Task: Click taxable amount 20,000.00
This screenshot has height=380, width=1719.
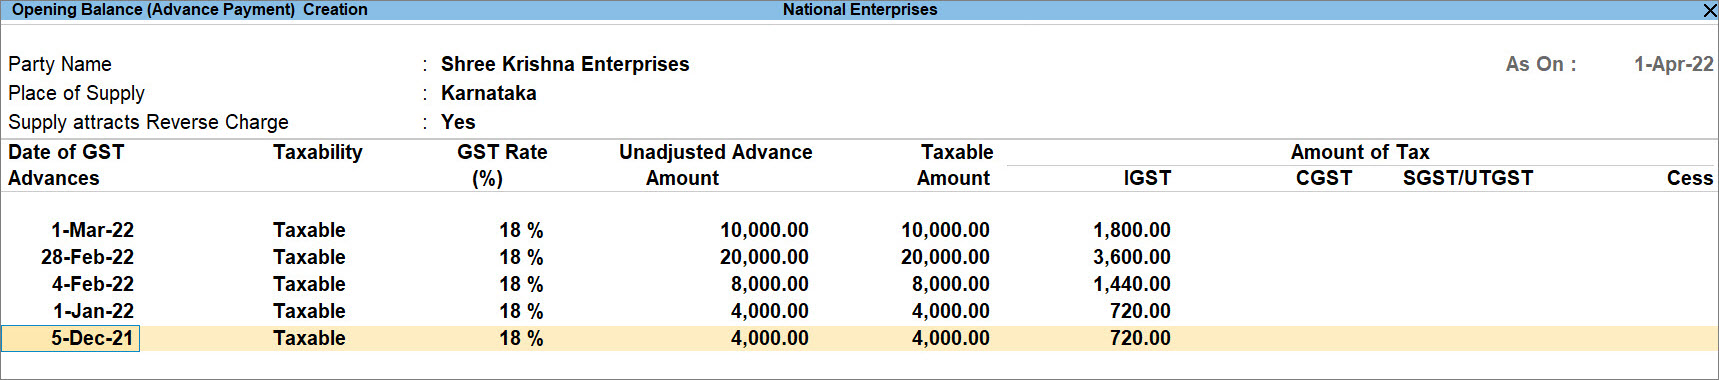Action: 945,257
